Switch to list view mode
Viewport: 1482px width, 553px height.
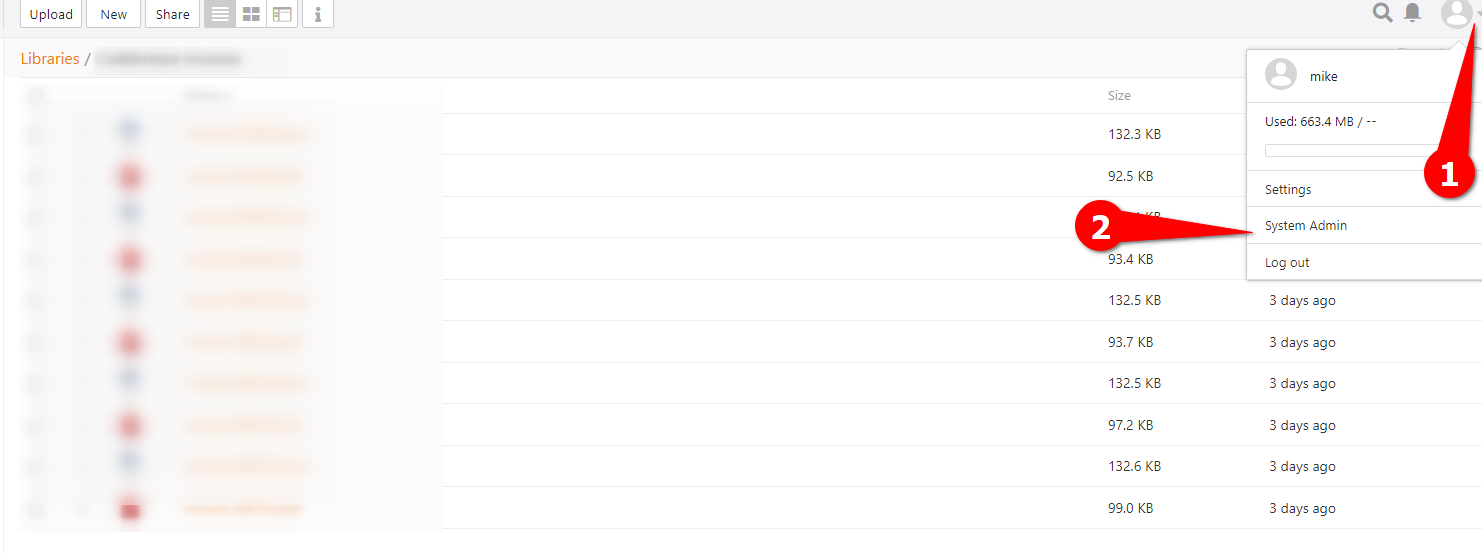[220, 14]
